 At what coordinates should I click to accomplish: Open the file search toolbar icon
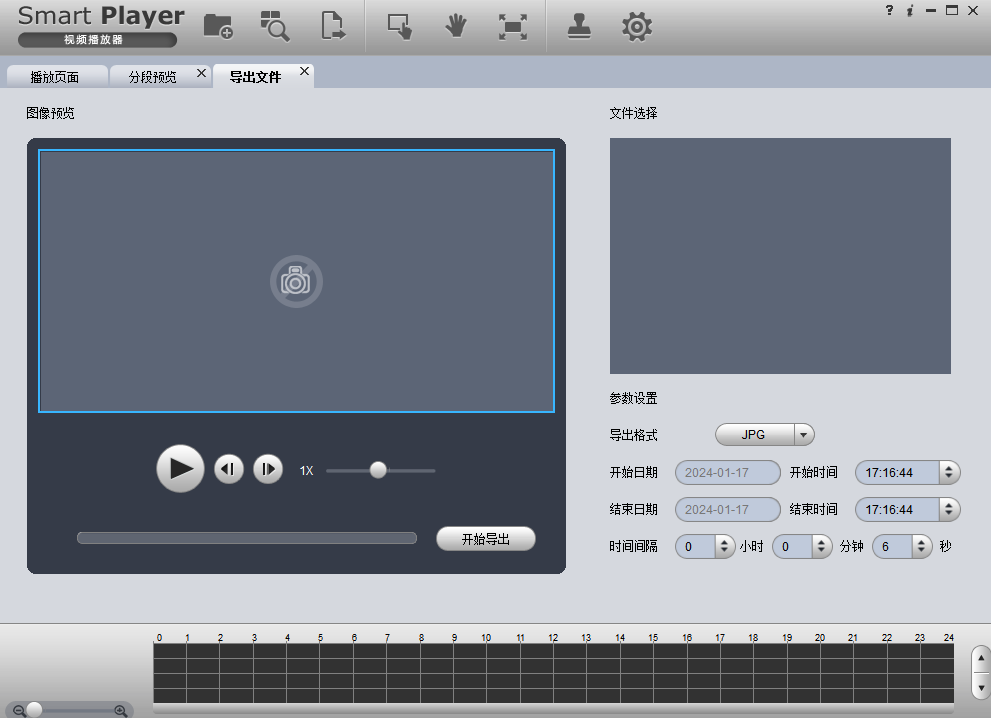tap(274, 26)
